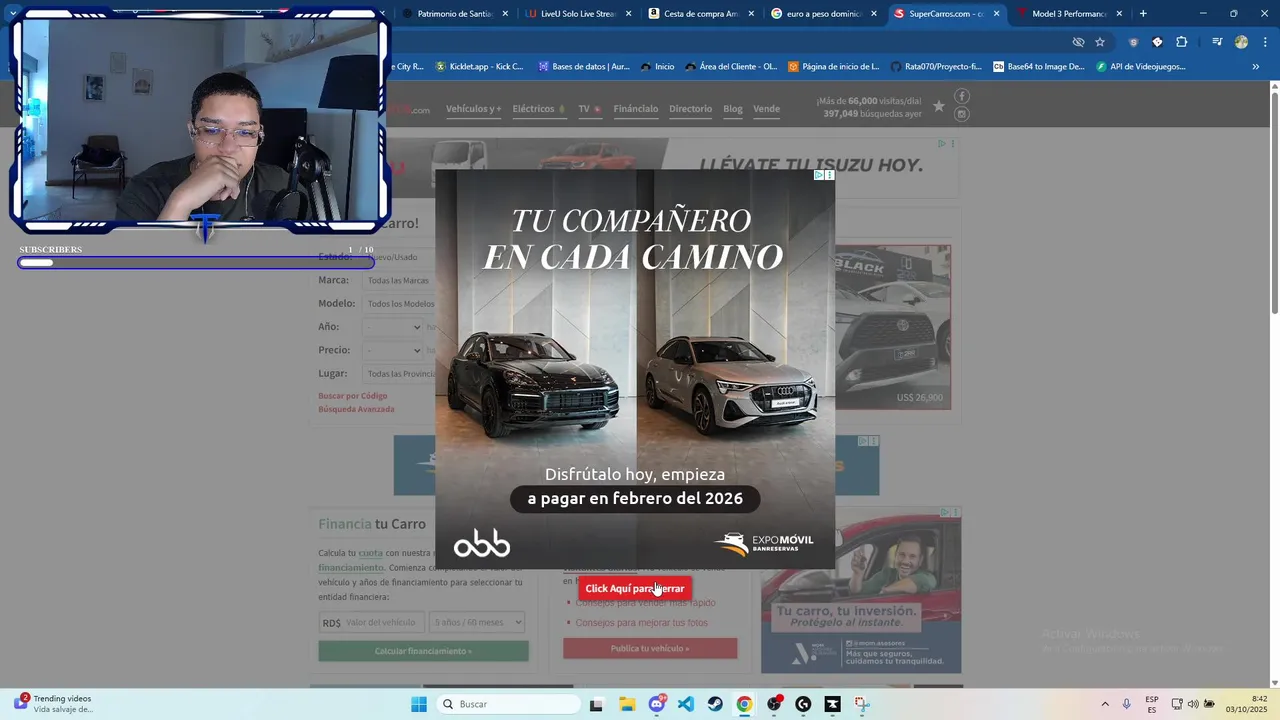
Task: Open SuperCarros Instagram page icon
Action: [962, 114]
